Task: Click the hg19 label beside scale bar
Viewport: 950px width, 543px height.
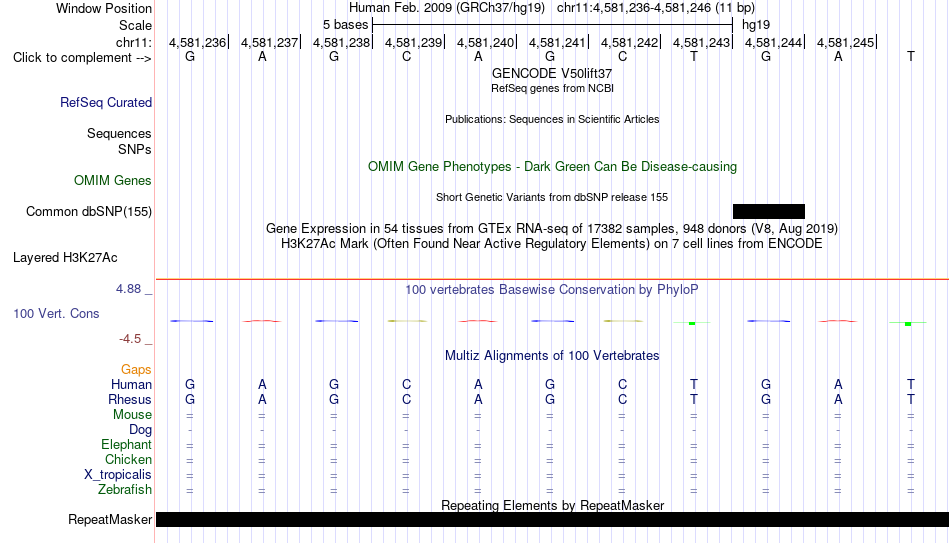Action: [x=756, y=25]
